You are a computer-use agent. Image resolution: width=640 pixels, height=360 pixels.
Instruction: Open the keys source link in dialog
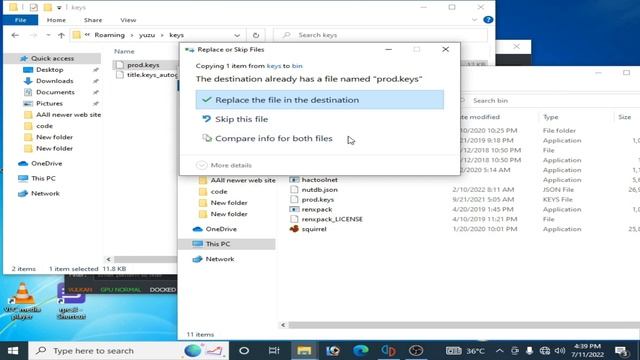click(x=273, y=66)
